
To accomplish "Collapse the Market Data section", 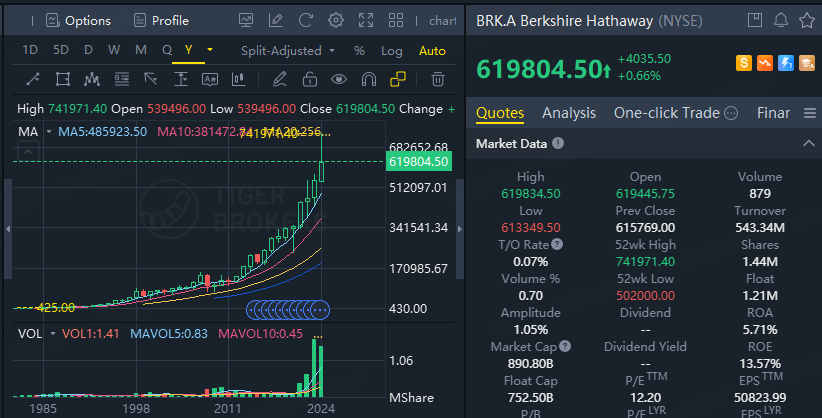I will [808, 144].
